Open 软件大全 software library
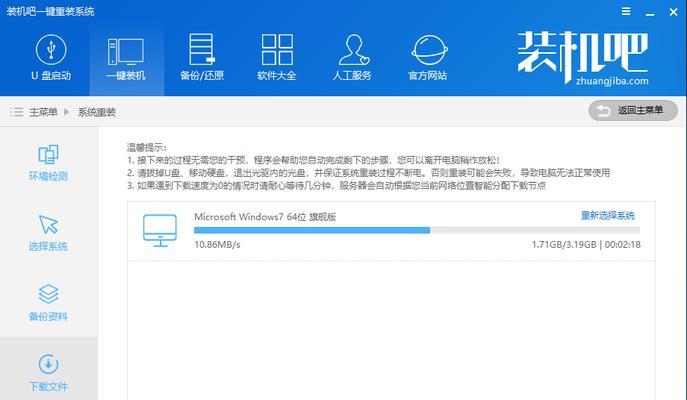 pyautogui.click(x=276, y=58)
